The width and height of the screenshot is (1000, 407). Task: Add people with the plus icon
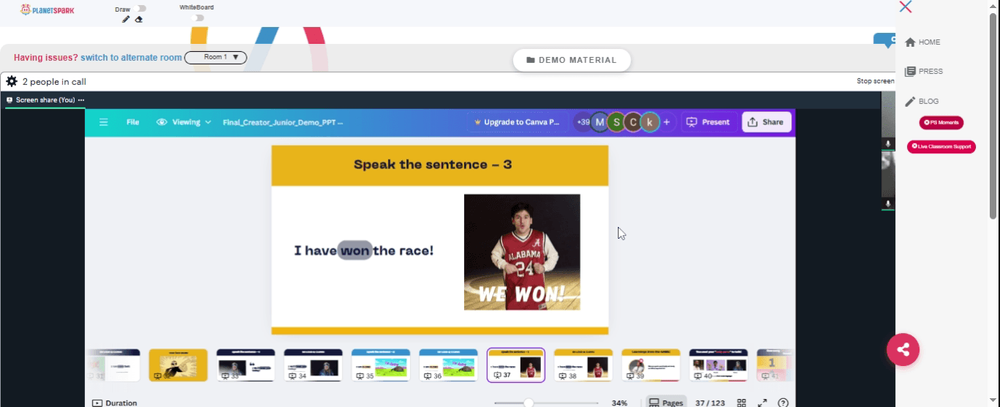pyautogui.click(x=666, y=122)
